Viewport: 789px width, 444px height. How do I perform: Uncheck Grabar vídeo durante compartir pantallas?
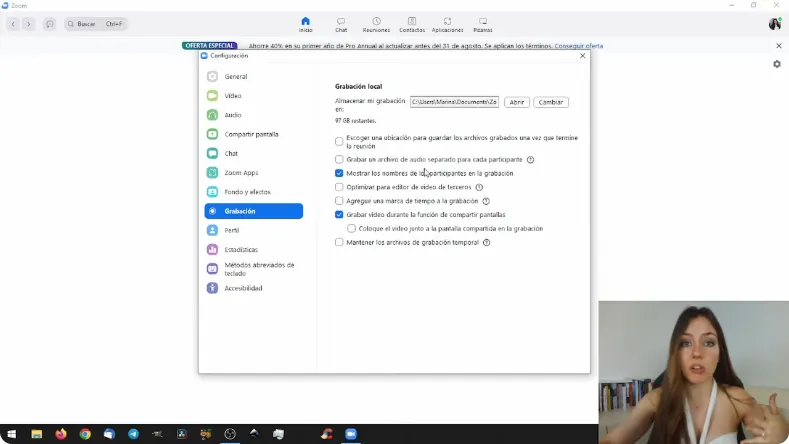tap(339, 214)
